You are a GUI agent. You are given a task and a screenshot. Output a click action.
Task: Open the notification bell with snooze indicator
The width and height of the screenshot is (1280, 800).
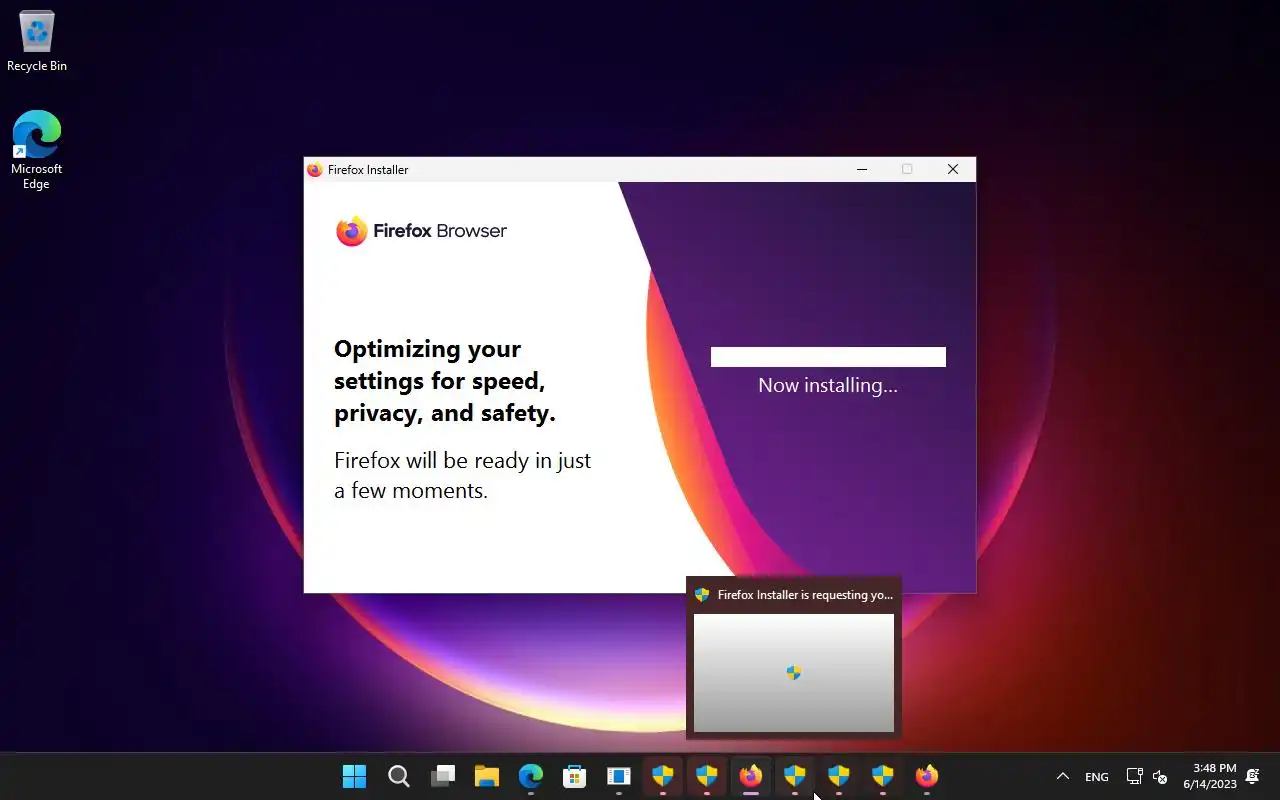(x=1252, y=776)
